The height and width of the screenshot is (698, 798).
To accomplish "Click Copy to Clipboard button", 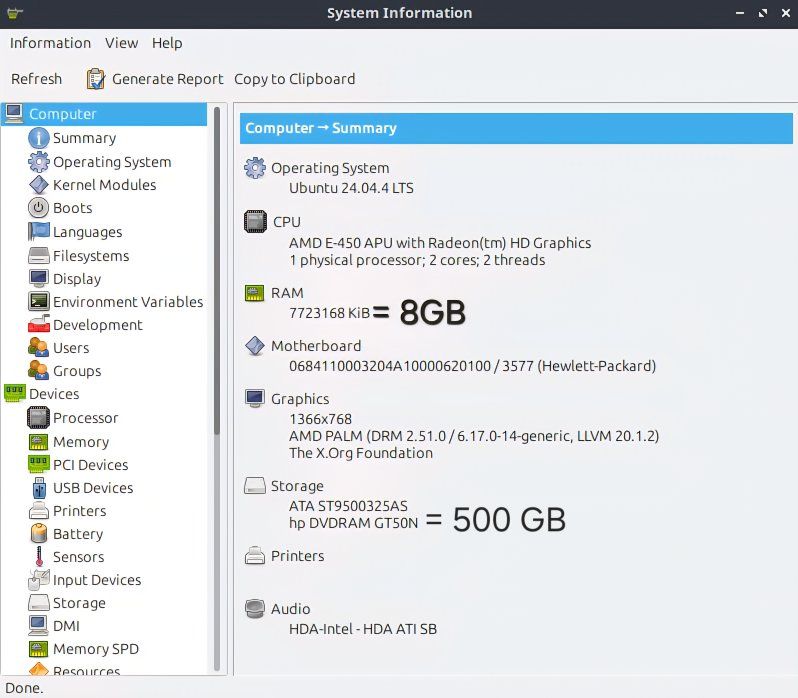I will pos(294,79).
